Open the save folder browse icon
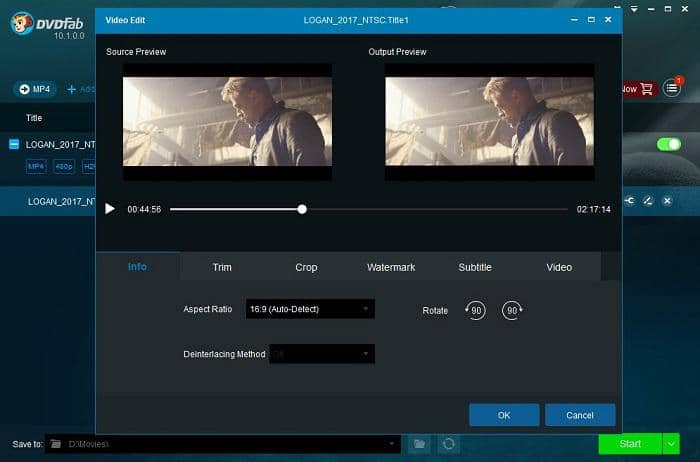700x462 pixels. tap(419, 444)
